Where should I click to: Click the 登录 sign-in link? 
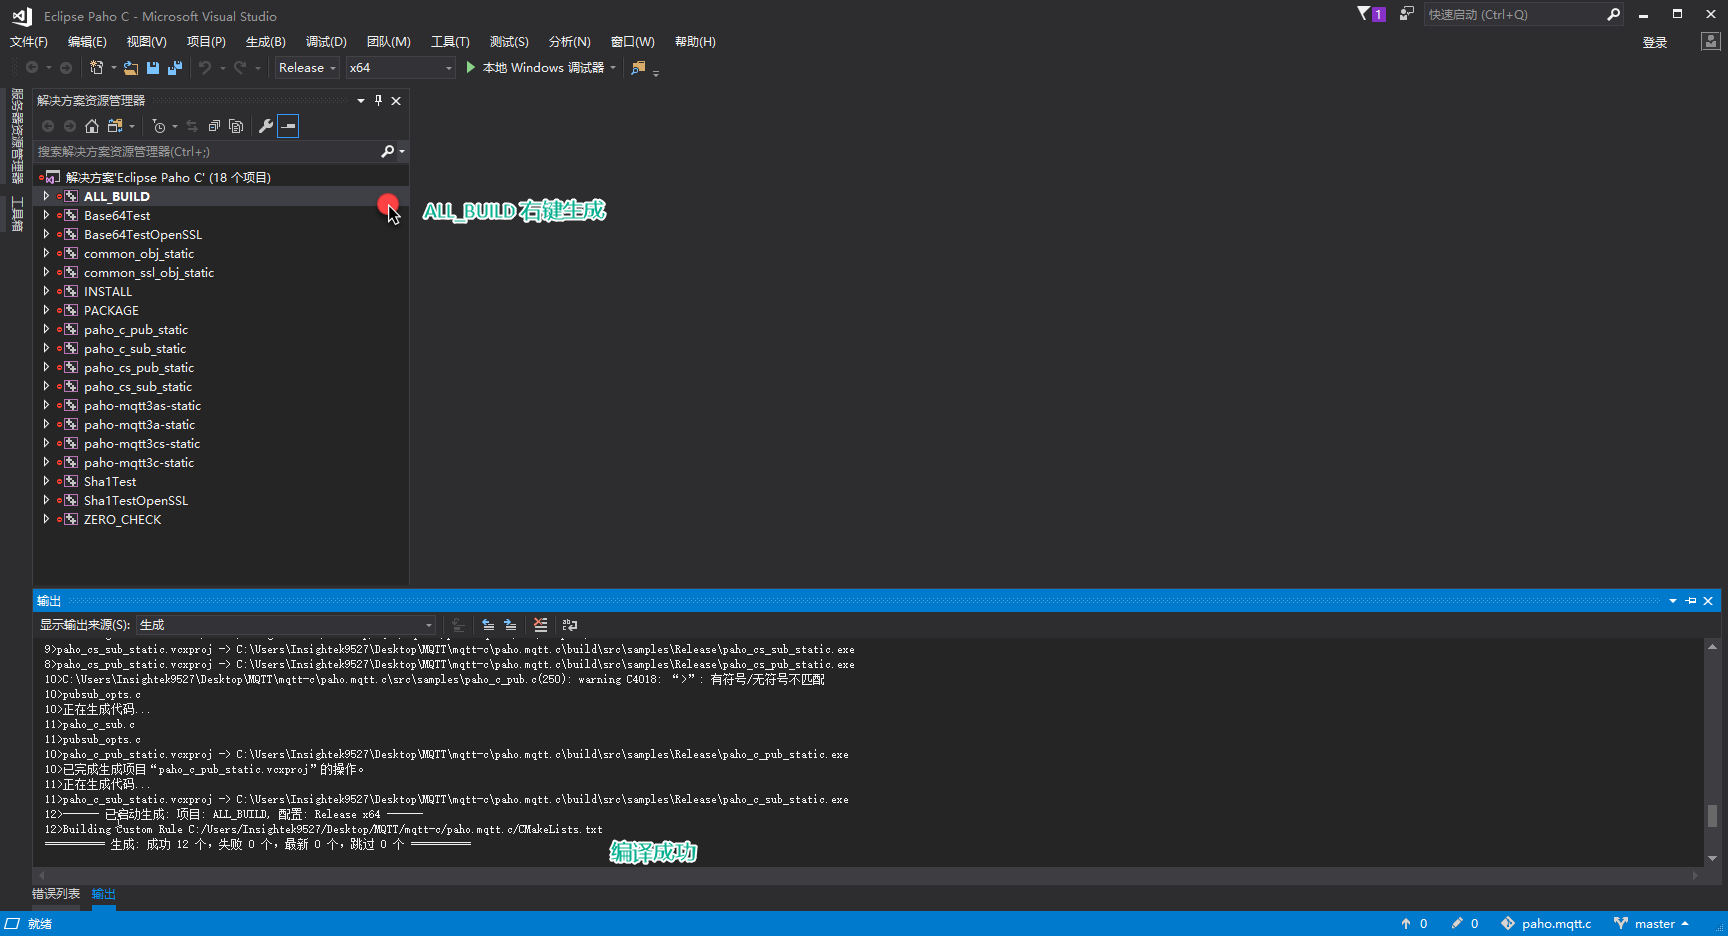(1655, 42)
